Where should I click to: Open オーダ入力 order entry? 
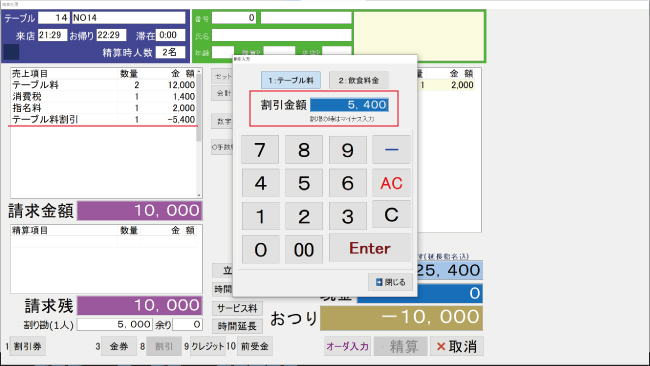point(347,346)
